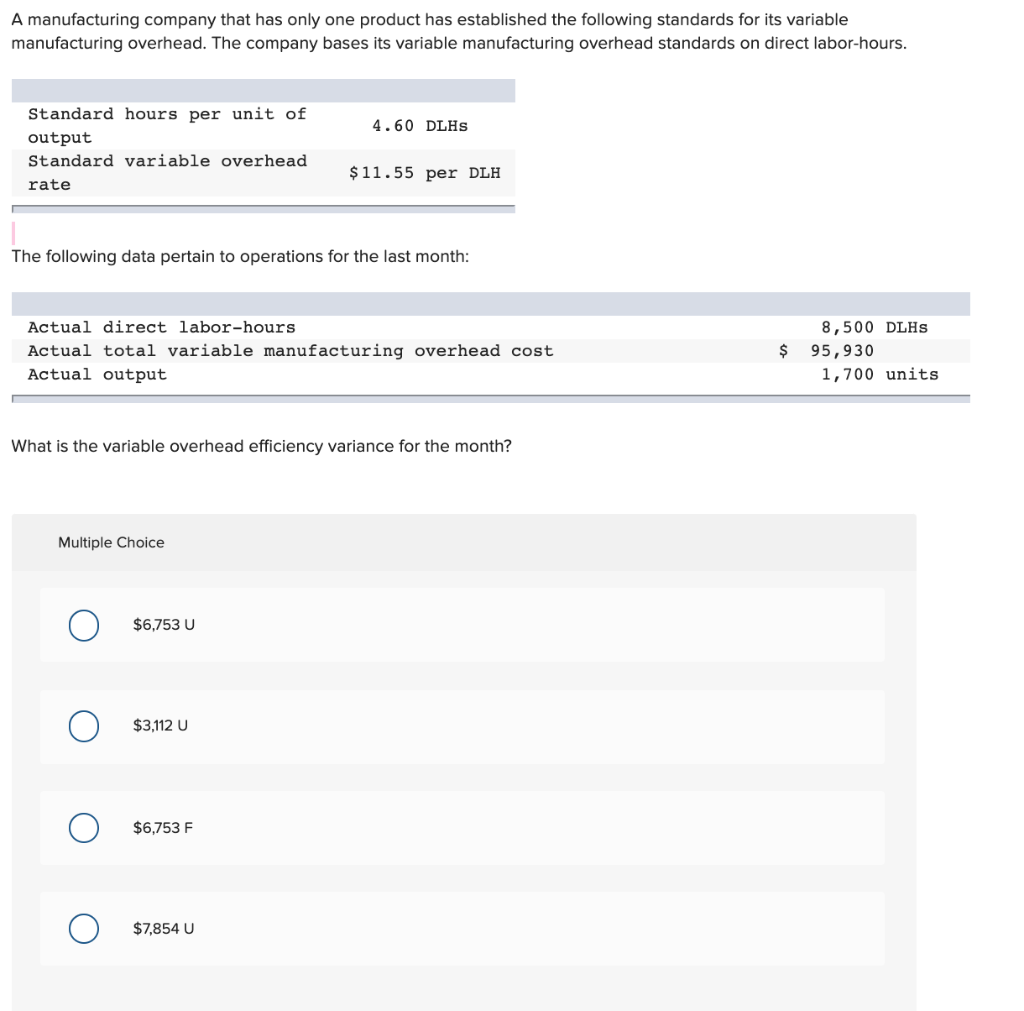Click the $11.55 per DLH value

tap(424, 173)
